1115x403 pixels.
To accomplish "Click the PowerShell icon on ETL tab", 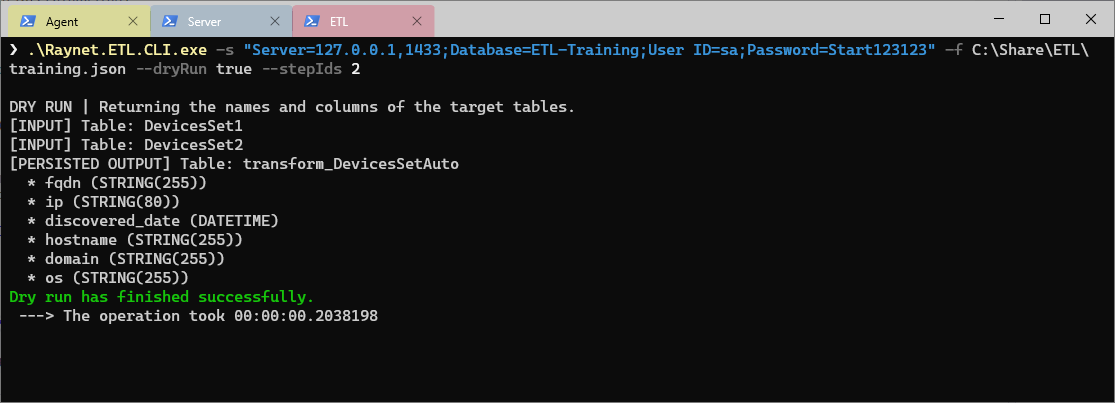I will [313, 21].
